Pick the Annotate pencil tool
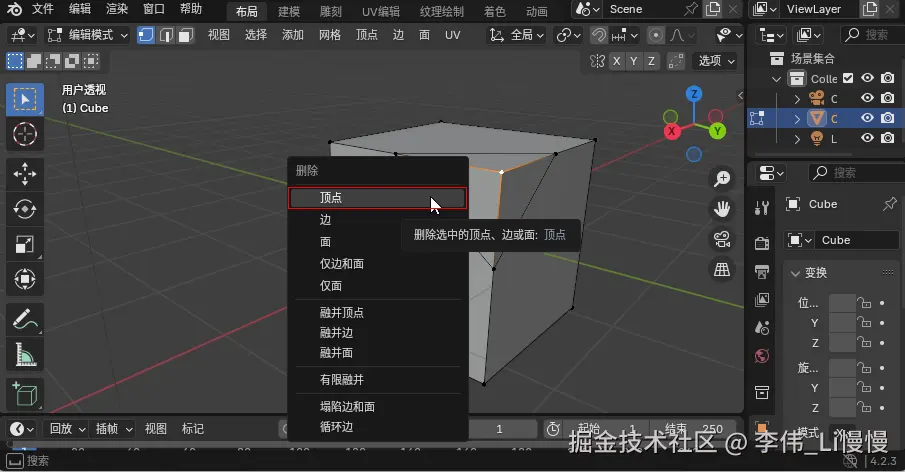Image resolution: width=905 pixels, height=472 pixels. (x=24, y=319)
